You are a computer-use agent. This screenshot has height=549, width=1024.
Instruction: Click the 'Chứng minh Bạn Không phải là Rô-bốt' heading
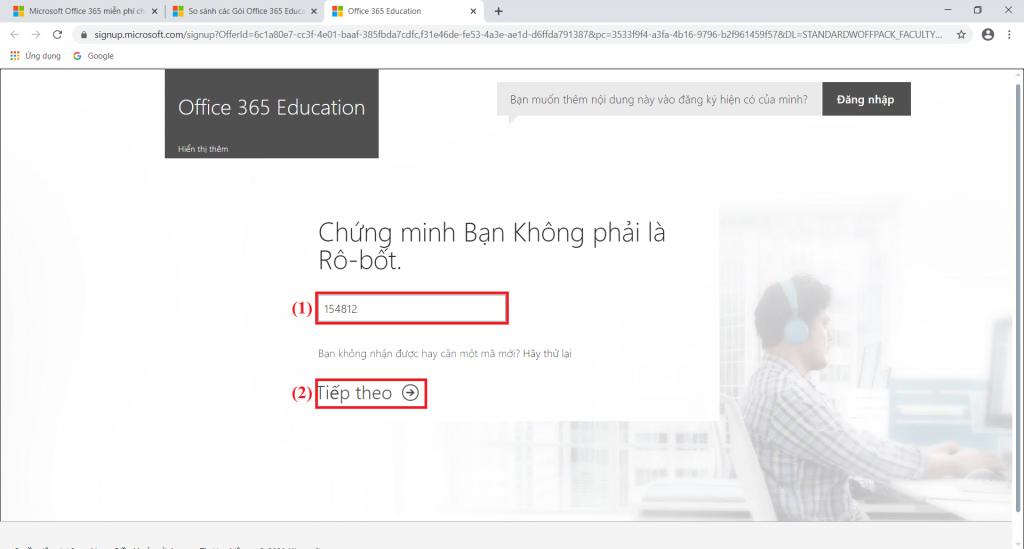point(491,246)
